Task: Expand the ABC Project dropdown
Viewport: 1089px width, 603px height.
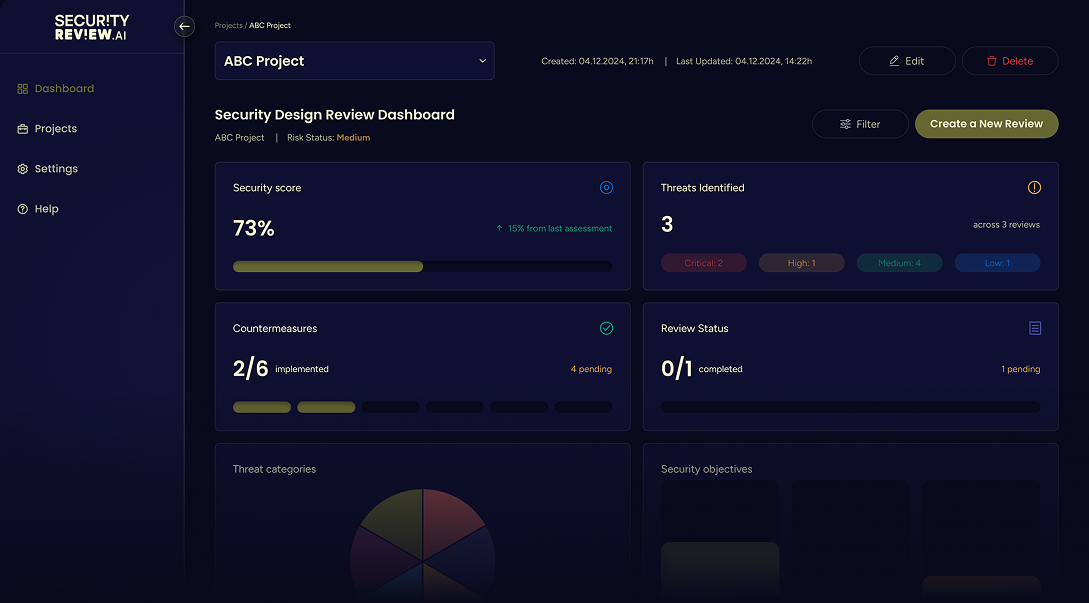Action: pos(354,60)
